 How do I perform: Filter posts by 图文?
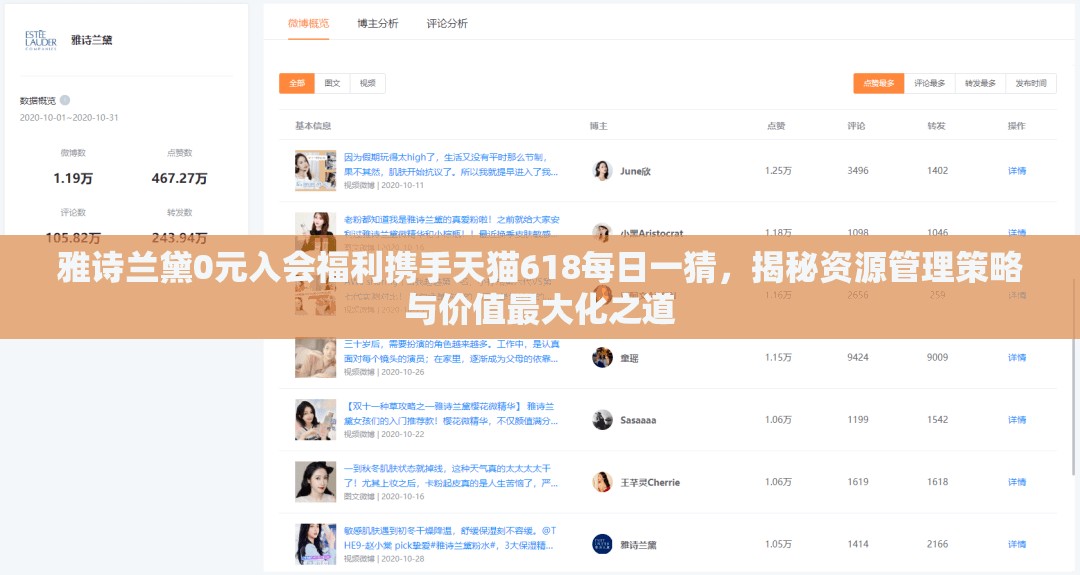(x=333, y=83)
